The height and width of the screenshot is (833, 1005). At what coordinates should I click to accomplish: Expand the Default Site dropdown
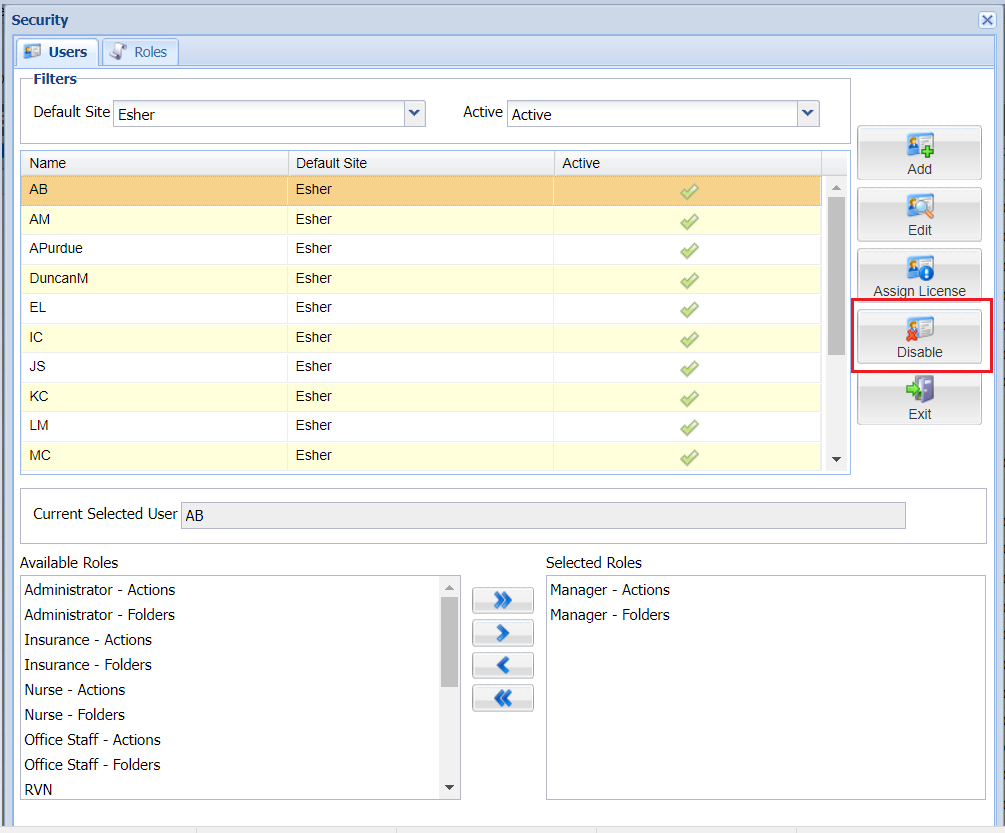click(x=415, y=114)
